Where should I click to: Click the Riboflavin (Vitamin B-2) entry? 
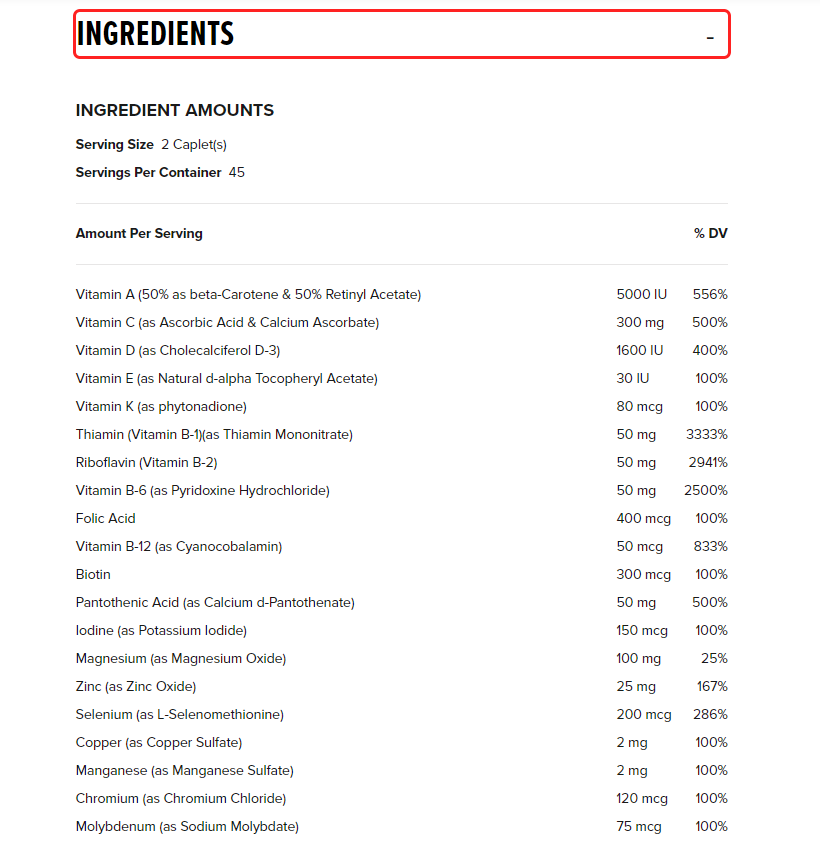point(146,463)
